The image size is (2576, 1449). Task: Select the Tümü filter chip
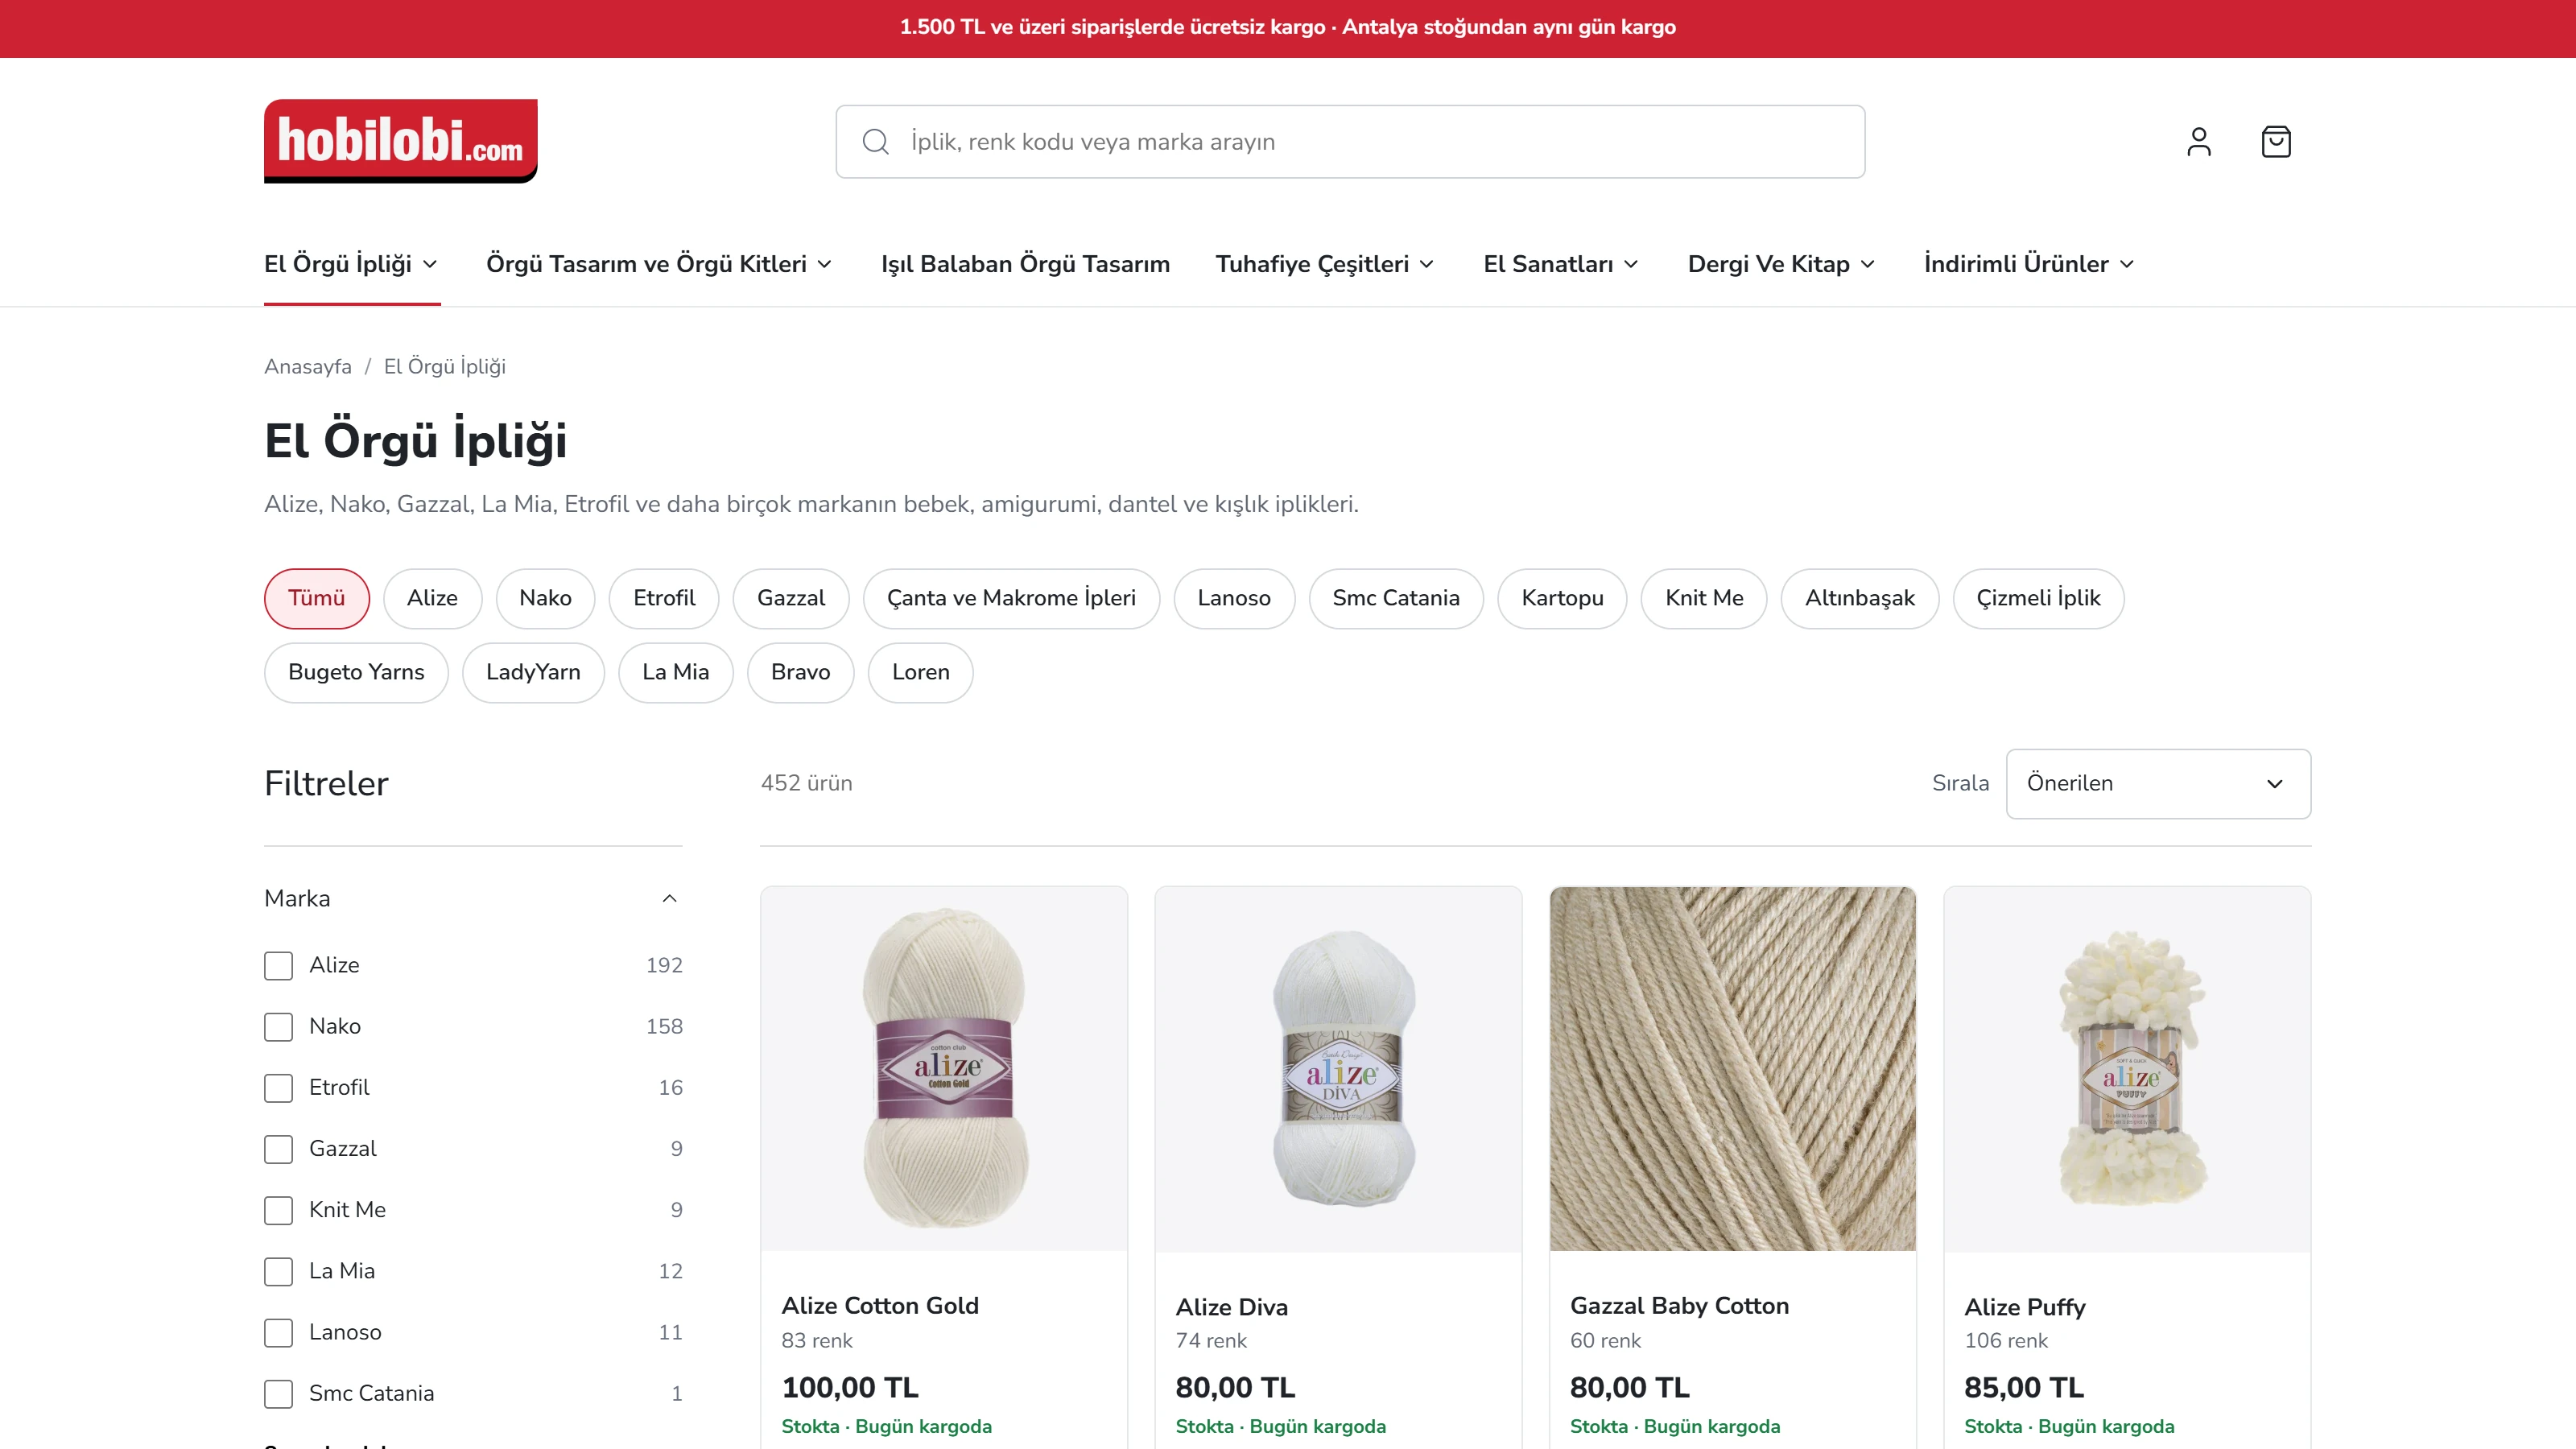point(317,598)
